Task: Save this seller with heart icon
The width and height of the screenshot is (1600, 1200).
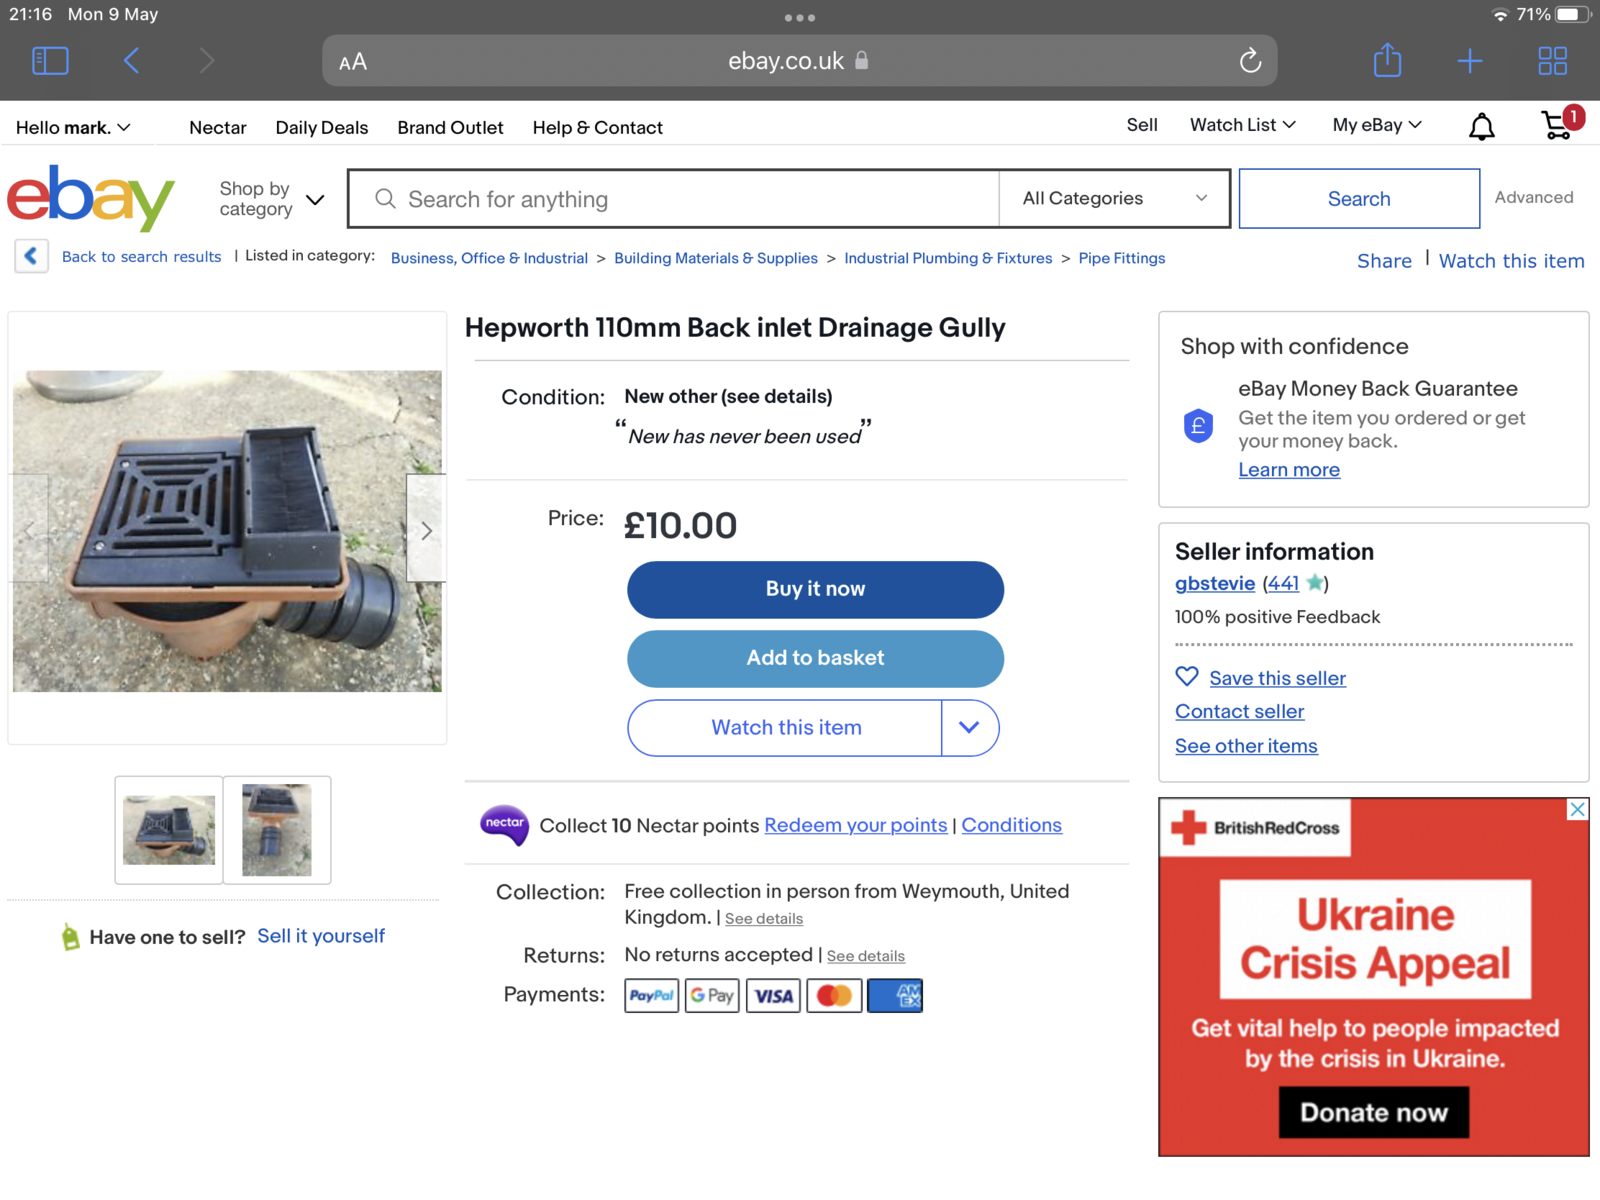Action: coord(1187,677)
